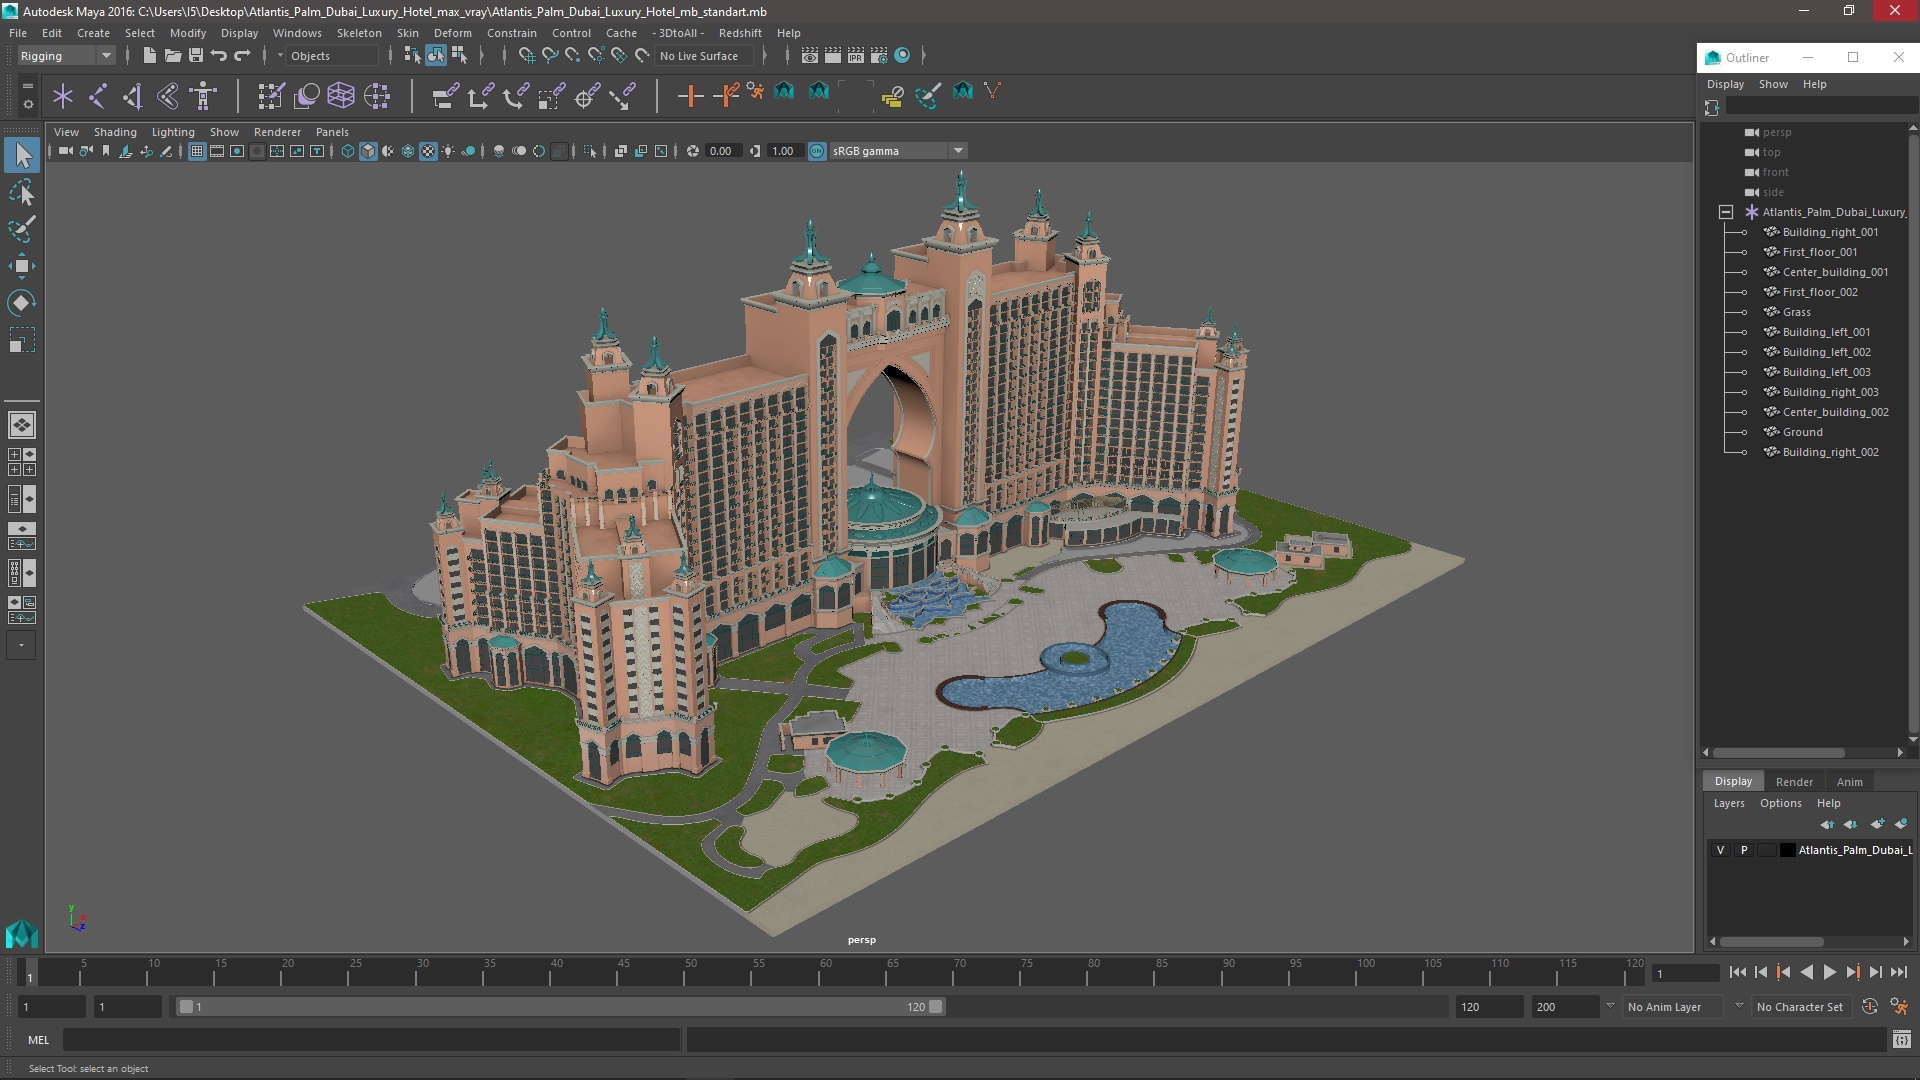Click the Outliner search filter icon
The image size is (1920, 1080).
[x=1711, y=107]
